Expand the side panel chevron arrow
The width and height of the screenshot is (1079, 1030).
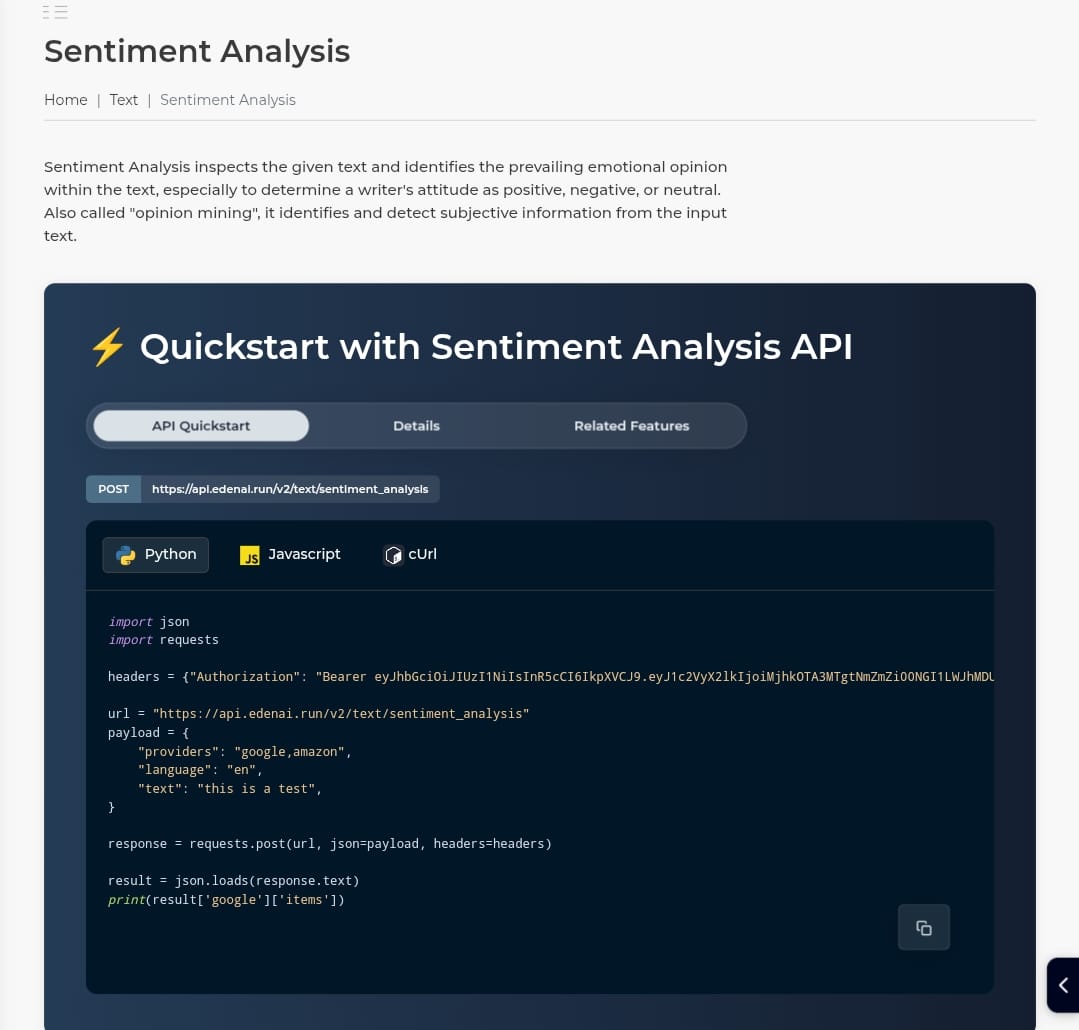coord(1063,985)
